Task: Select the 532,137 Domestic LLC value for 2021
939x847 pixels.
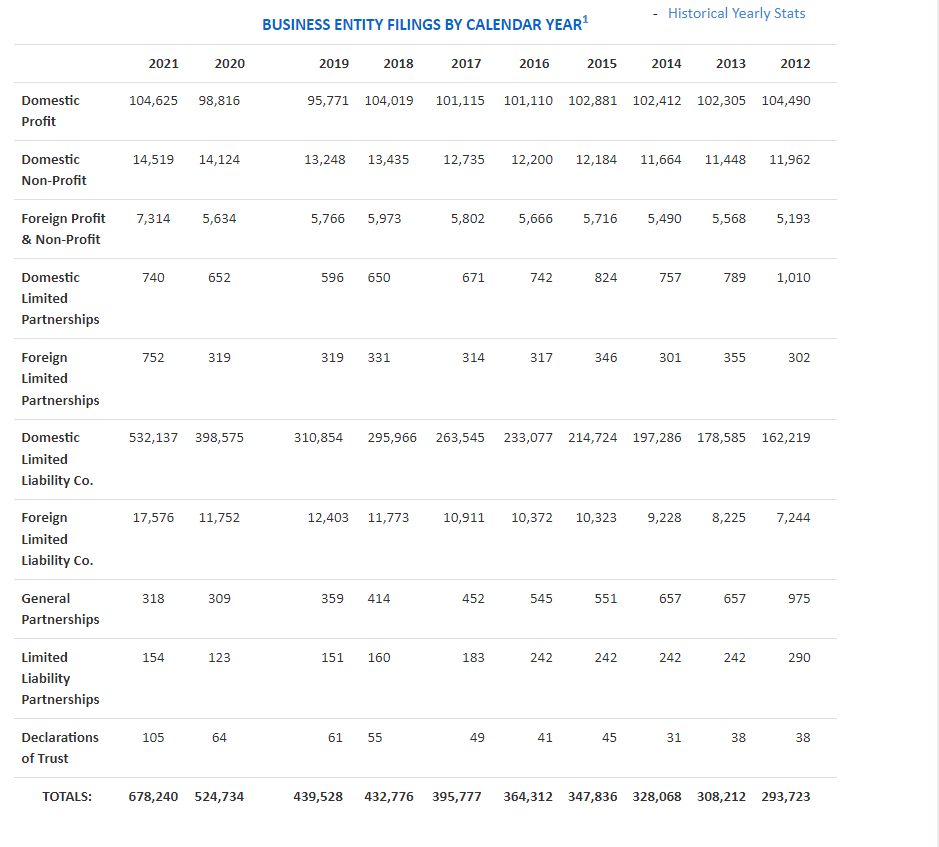Action: click(153, 437)
